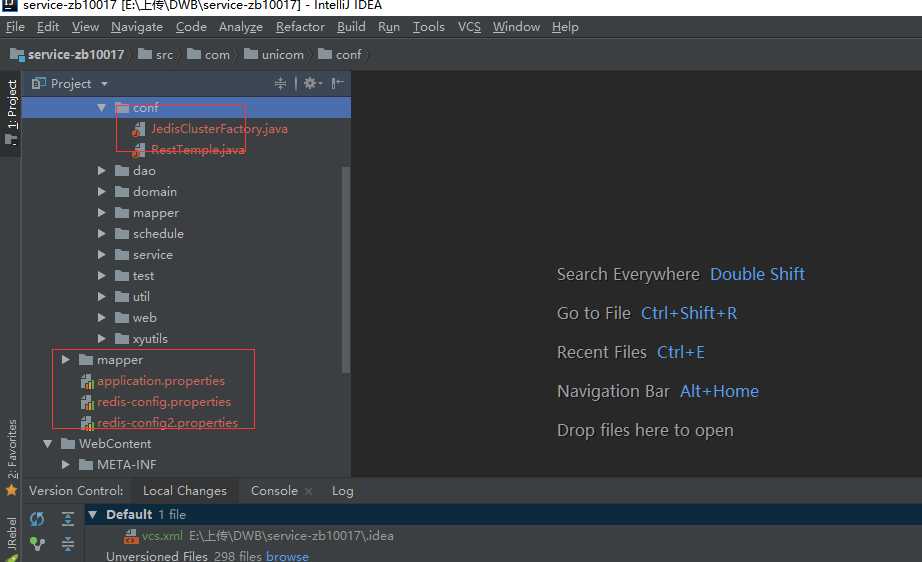Select redis-config2.properties file
922x562 pixels.
[x=168, y=423]
